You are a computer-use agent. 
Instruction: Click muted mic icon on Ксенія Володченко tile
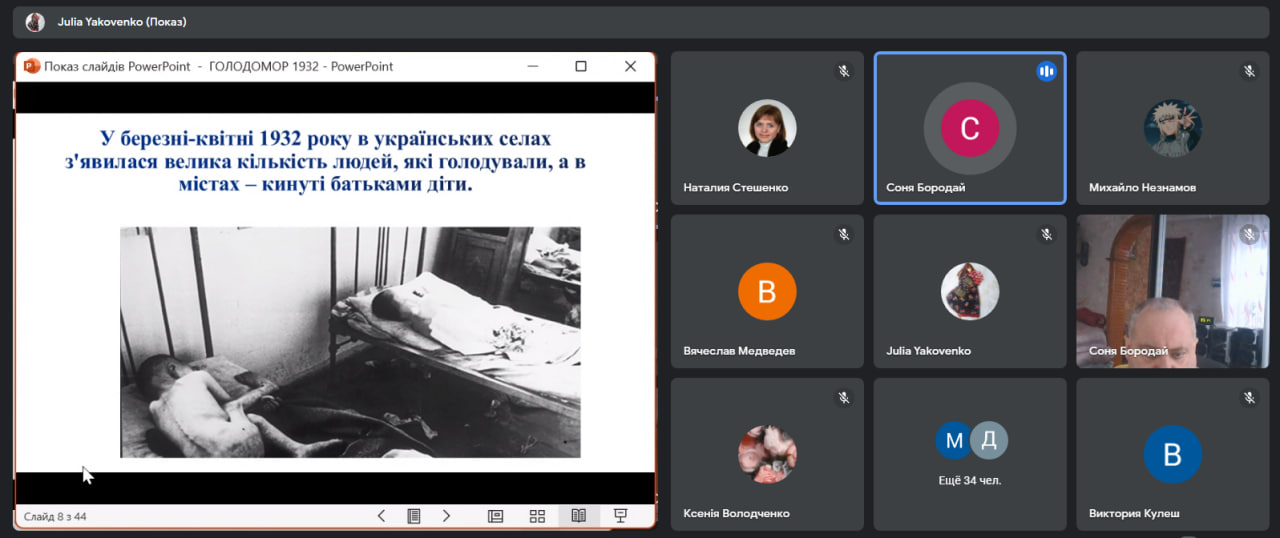844,397
